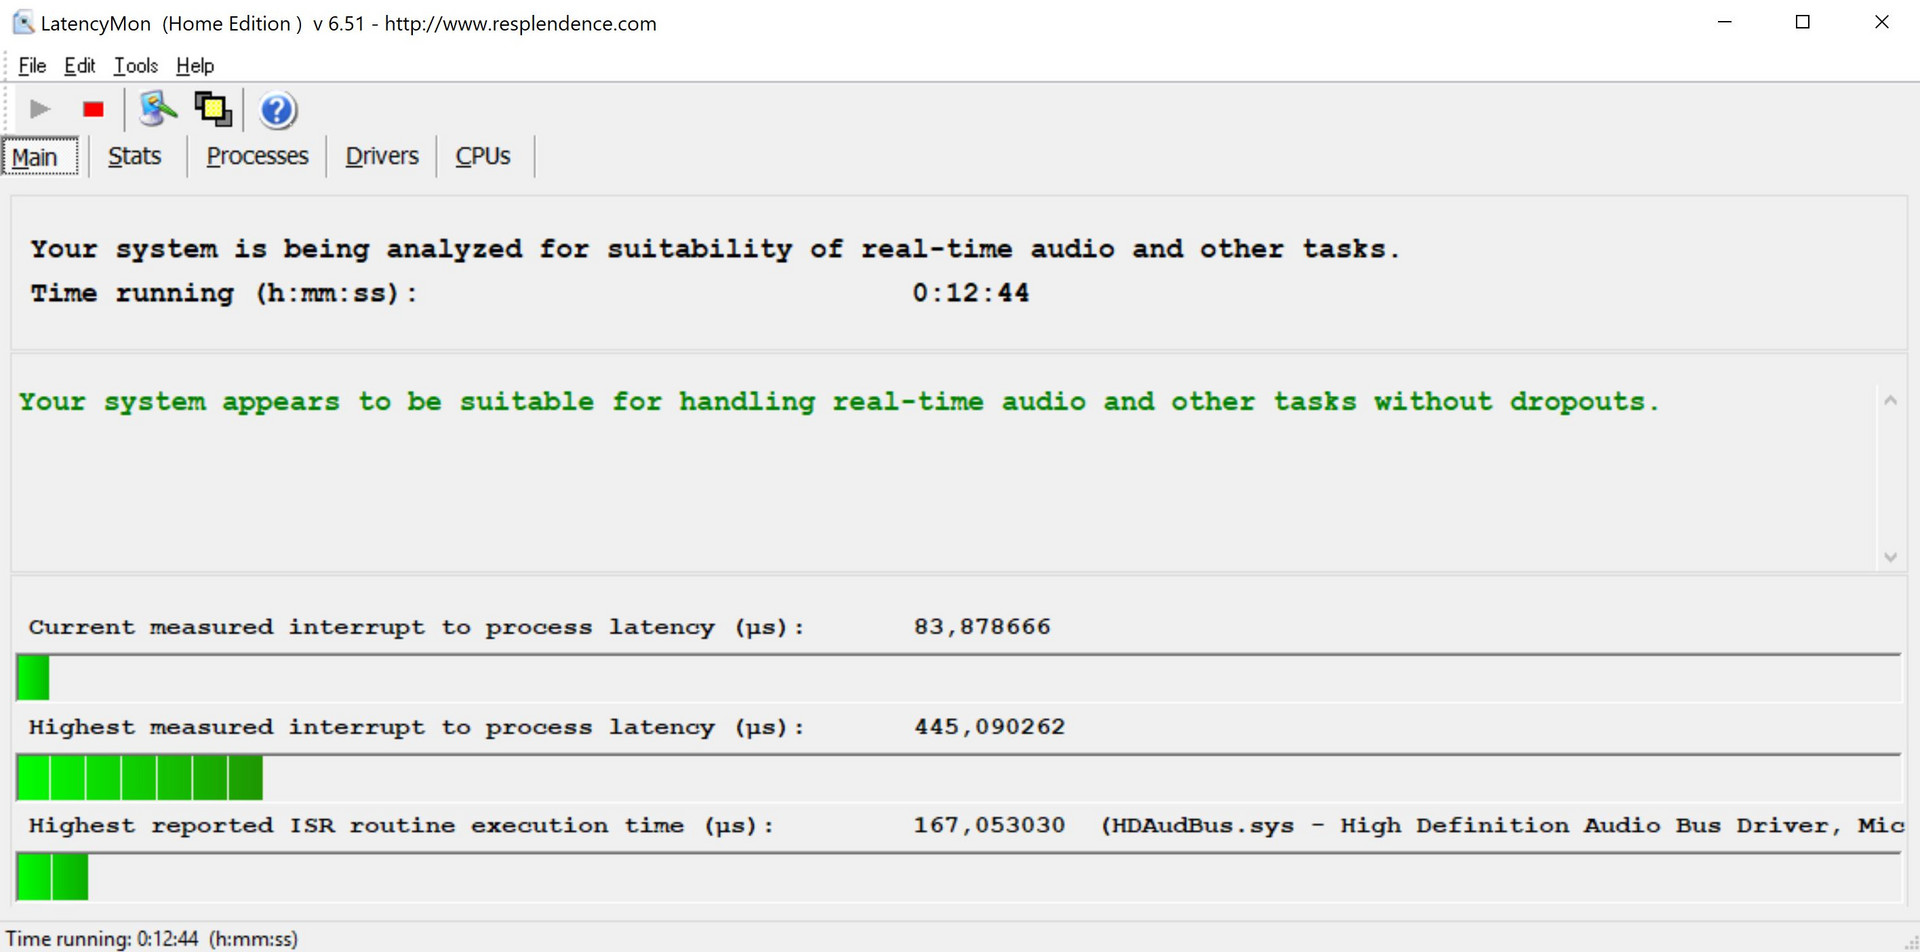
Task: Click 'Current measured interrupt to process latency' label
Action: tap(416, 627)
